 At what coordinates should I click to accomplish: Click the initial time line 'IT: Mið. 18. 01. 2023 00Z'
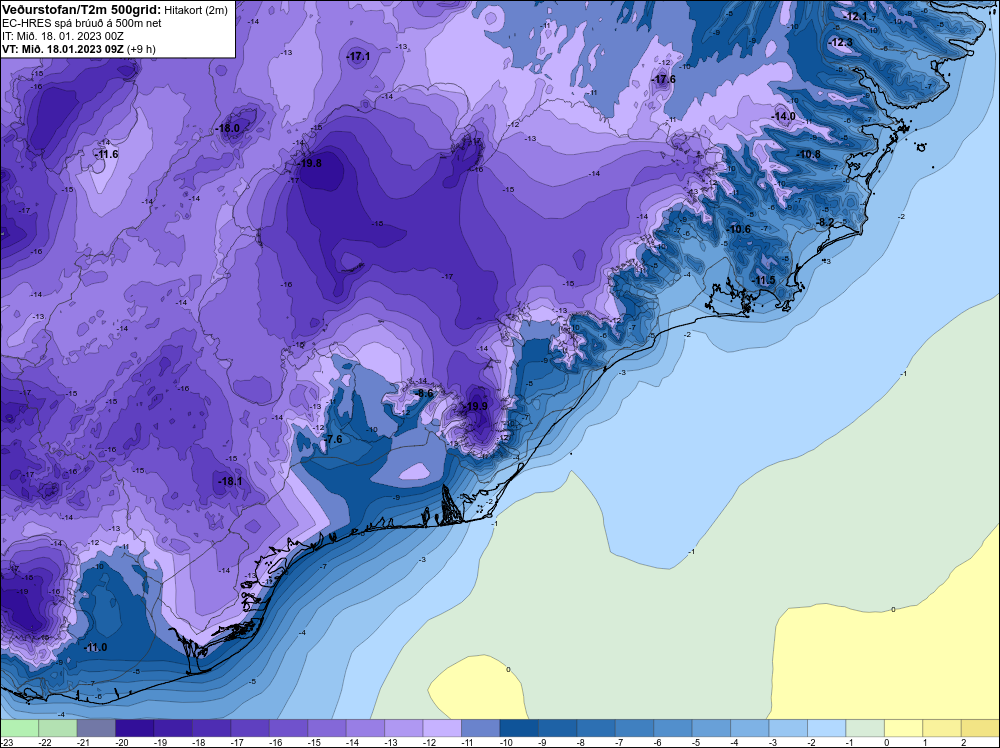(62, 36)
